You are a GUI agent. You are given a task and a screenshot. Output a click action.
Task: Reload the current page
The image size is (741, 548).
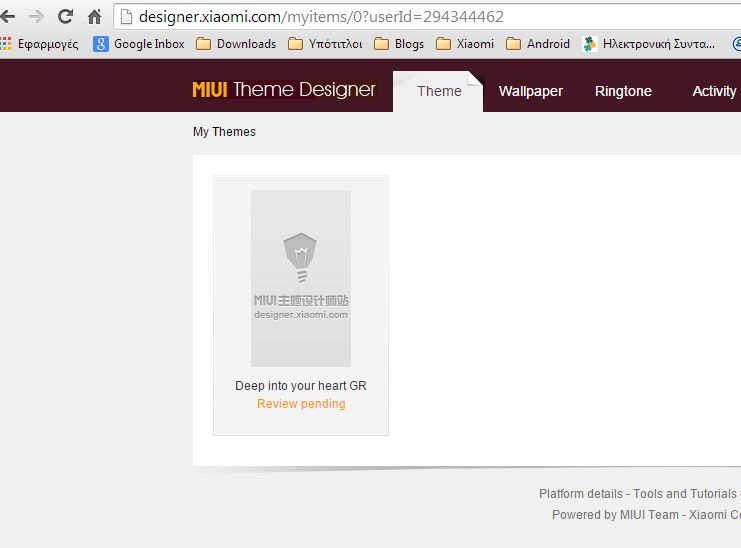[65, 17]
